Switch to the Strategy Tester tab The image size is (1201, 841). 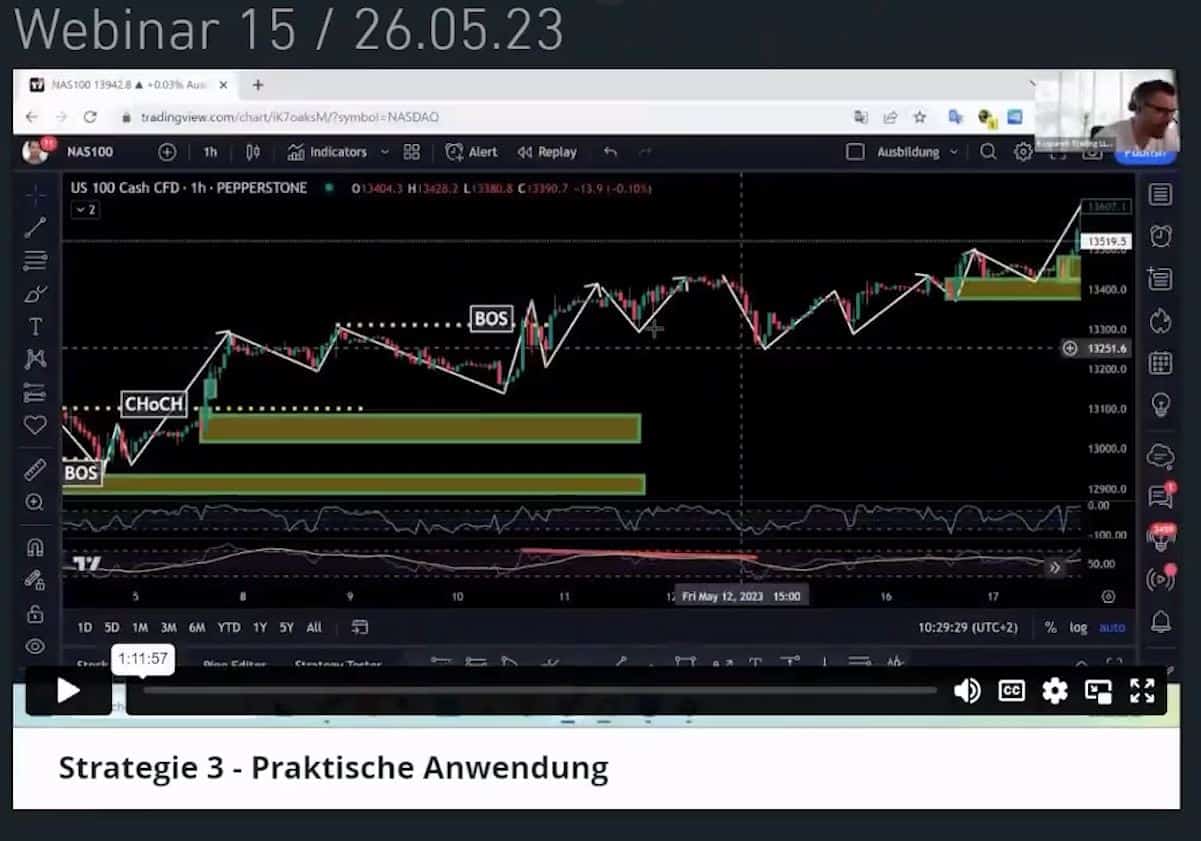click(338, 665)
